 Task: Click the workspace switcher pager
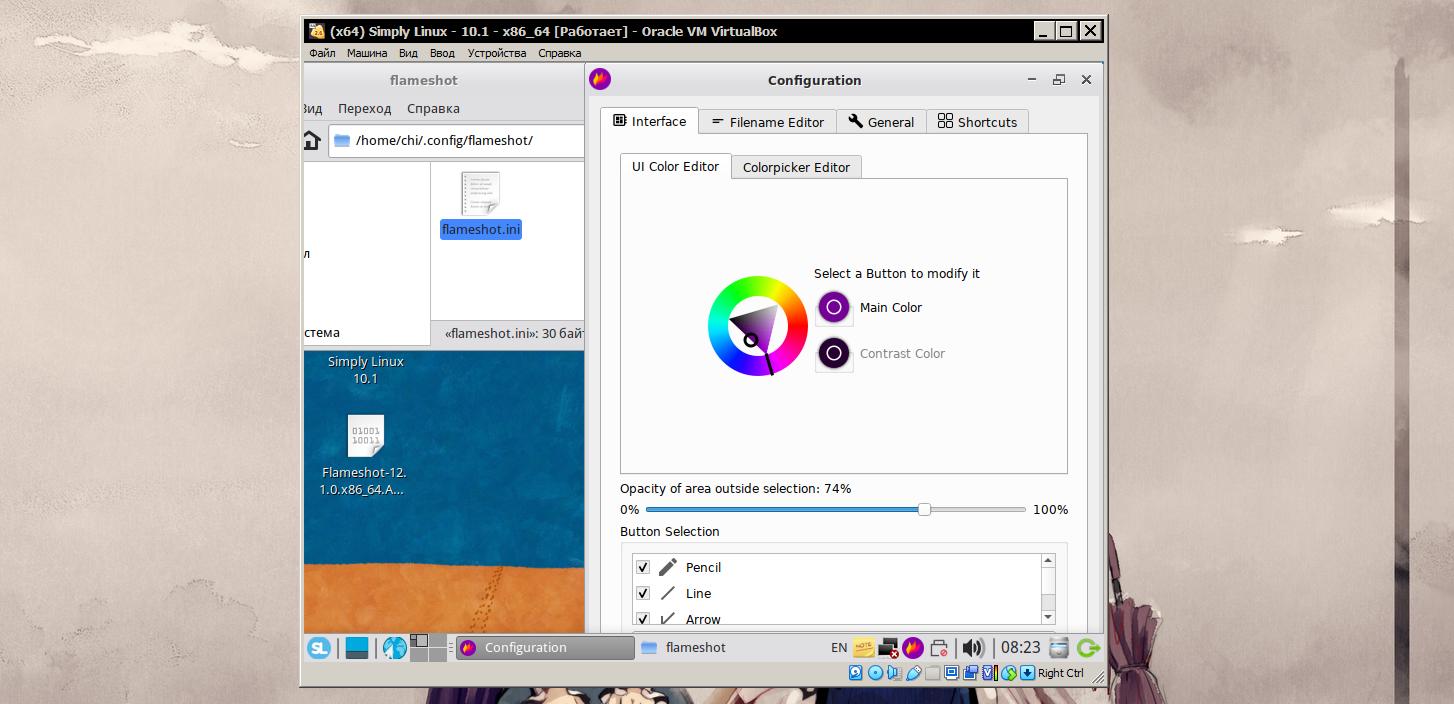click(428, 647)
